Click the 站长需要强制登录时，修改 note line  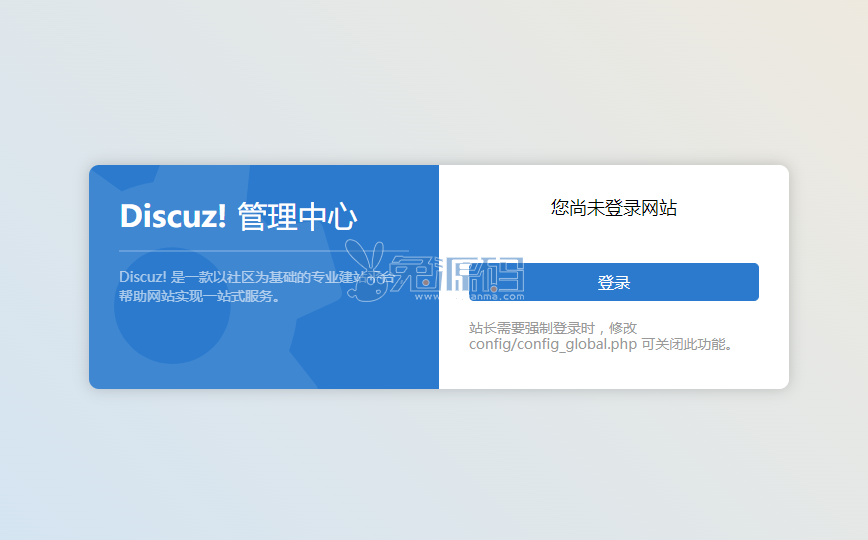(x=553, y=328)
